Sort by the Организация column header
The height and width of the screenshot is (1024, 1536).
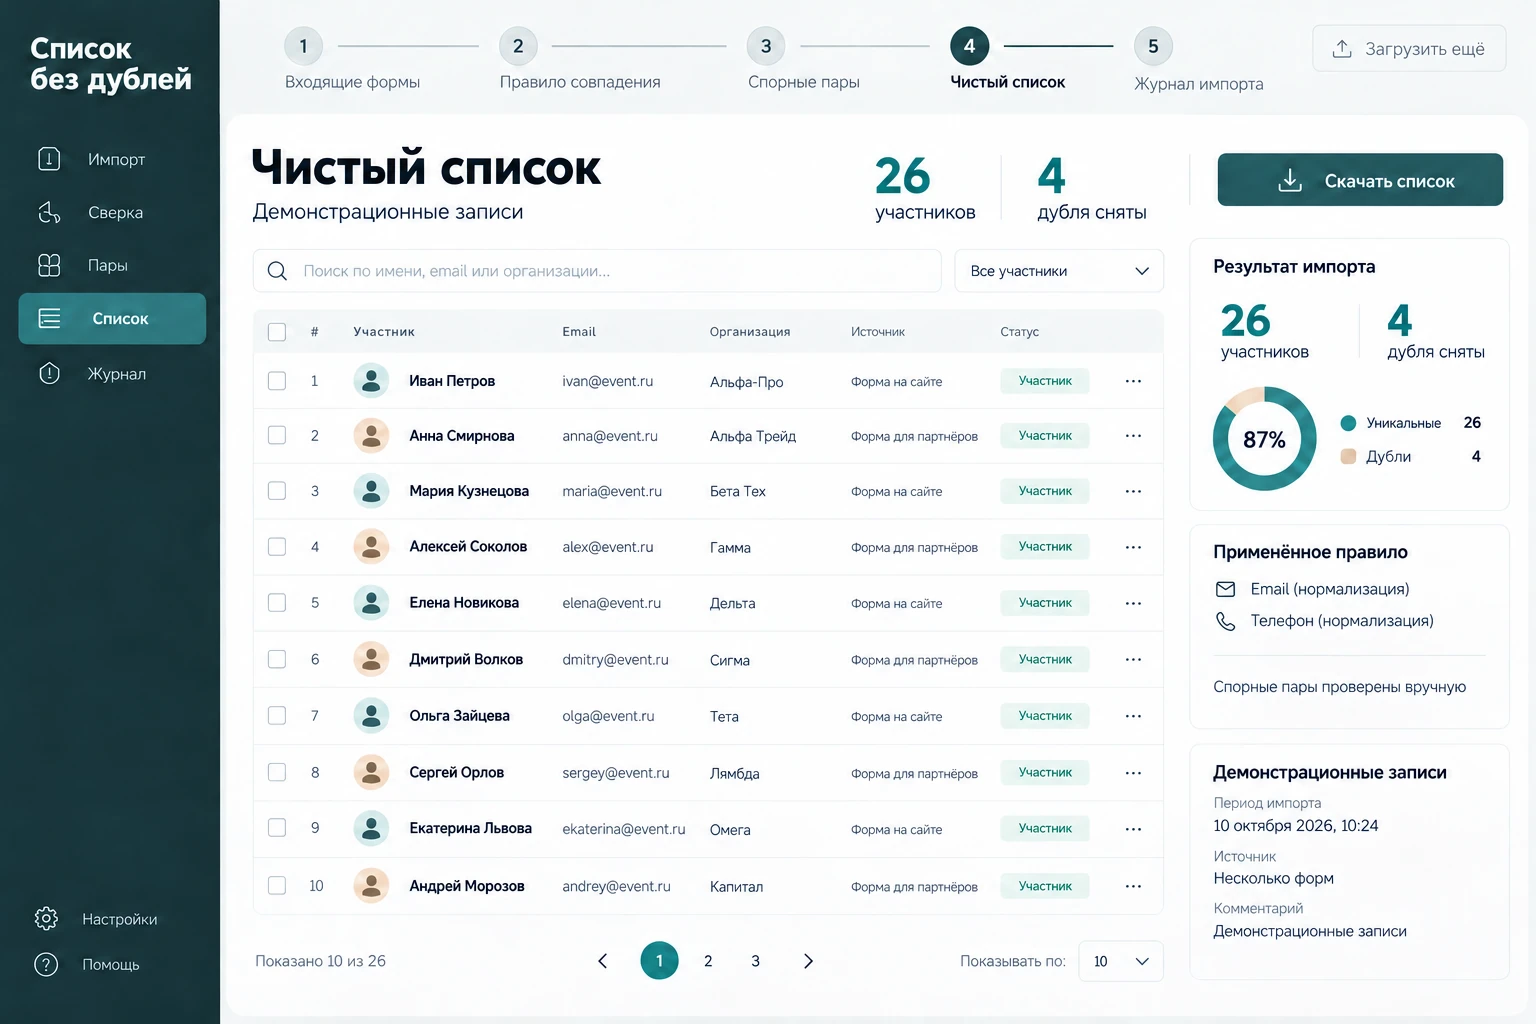tap(750, 332)
